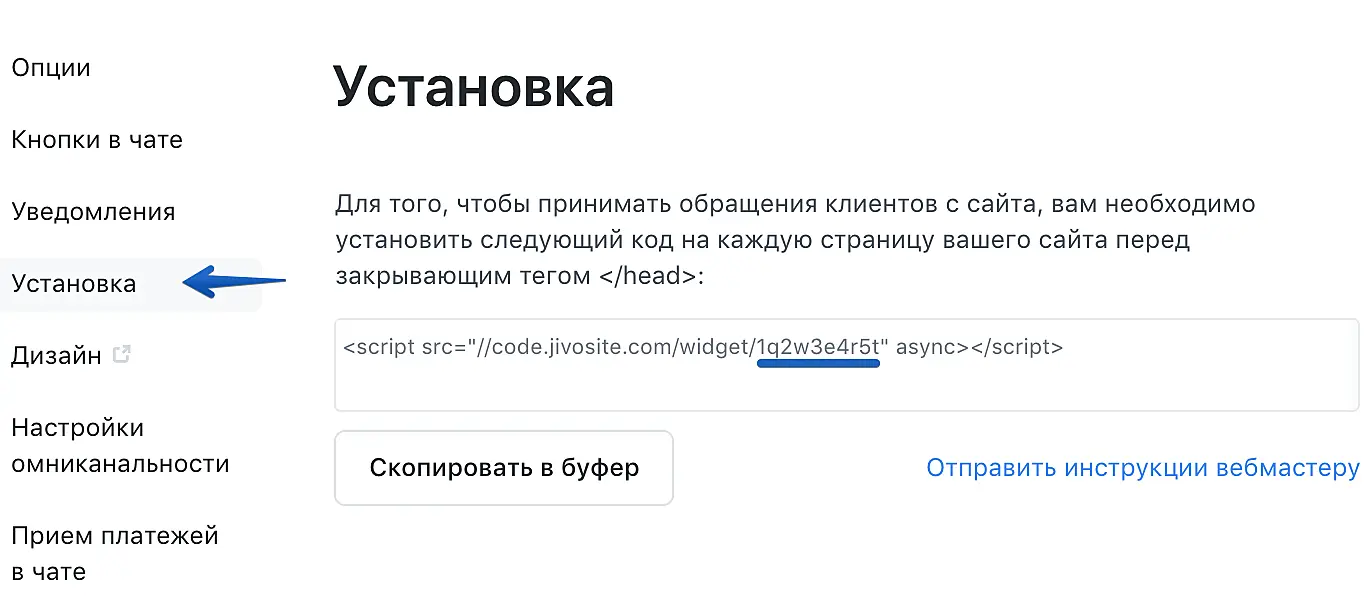Open the Дизайн sidebar item
The image size is (1366, 596).
point(56,356)
